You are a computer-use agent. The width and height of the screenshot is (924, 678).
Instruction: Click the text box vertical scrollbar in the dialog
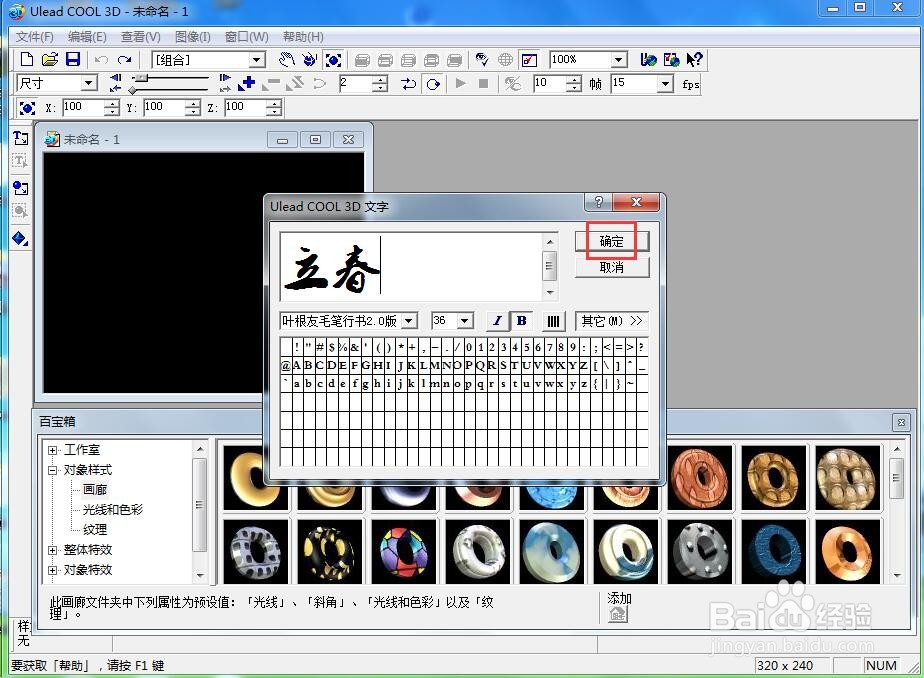[549, 266]
